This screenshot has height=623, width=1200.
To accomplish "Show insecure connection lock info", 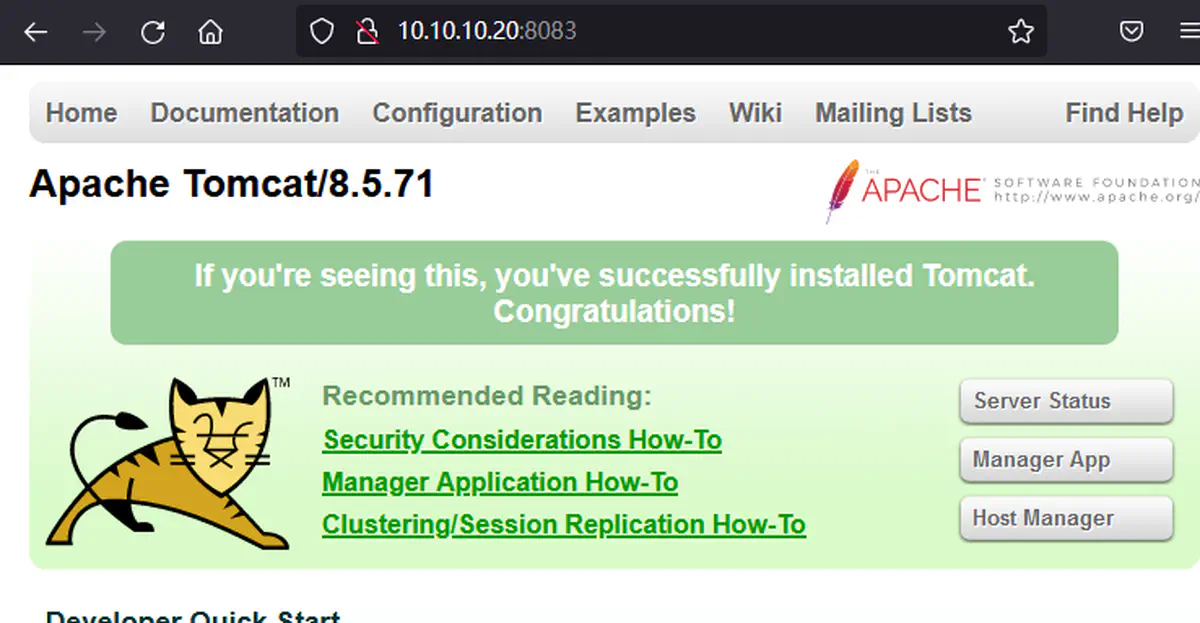I will (367, 32).
